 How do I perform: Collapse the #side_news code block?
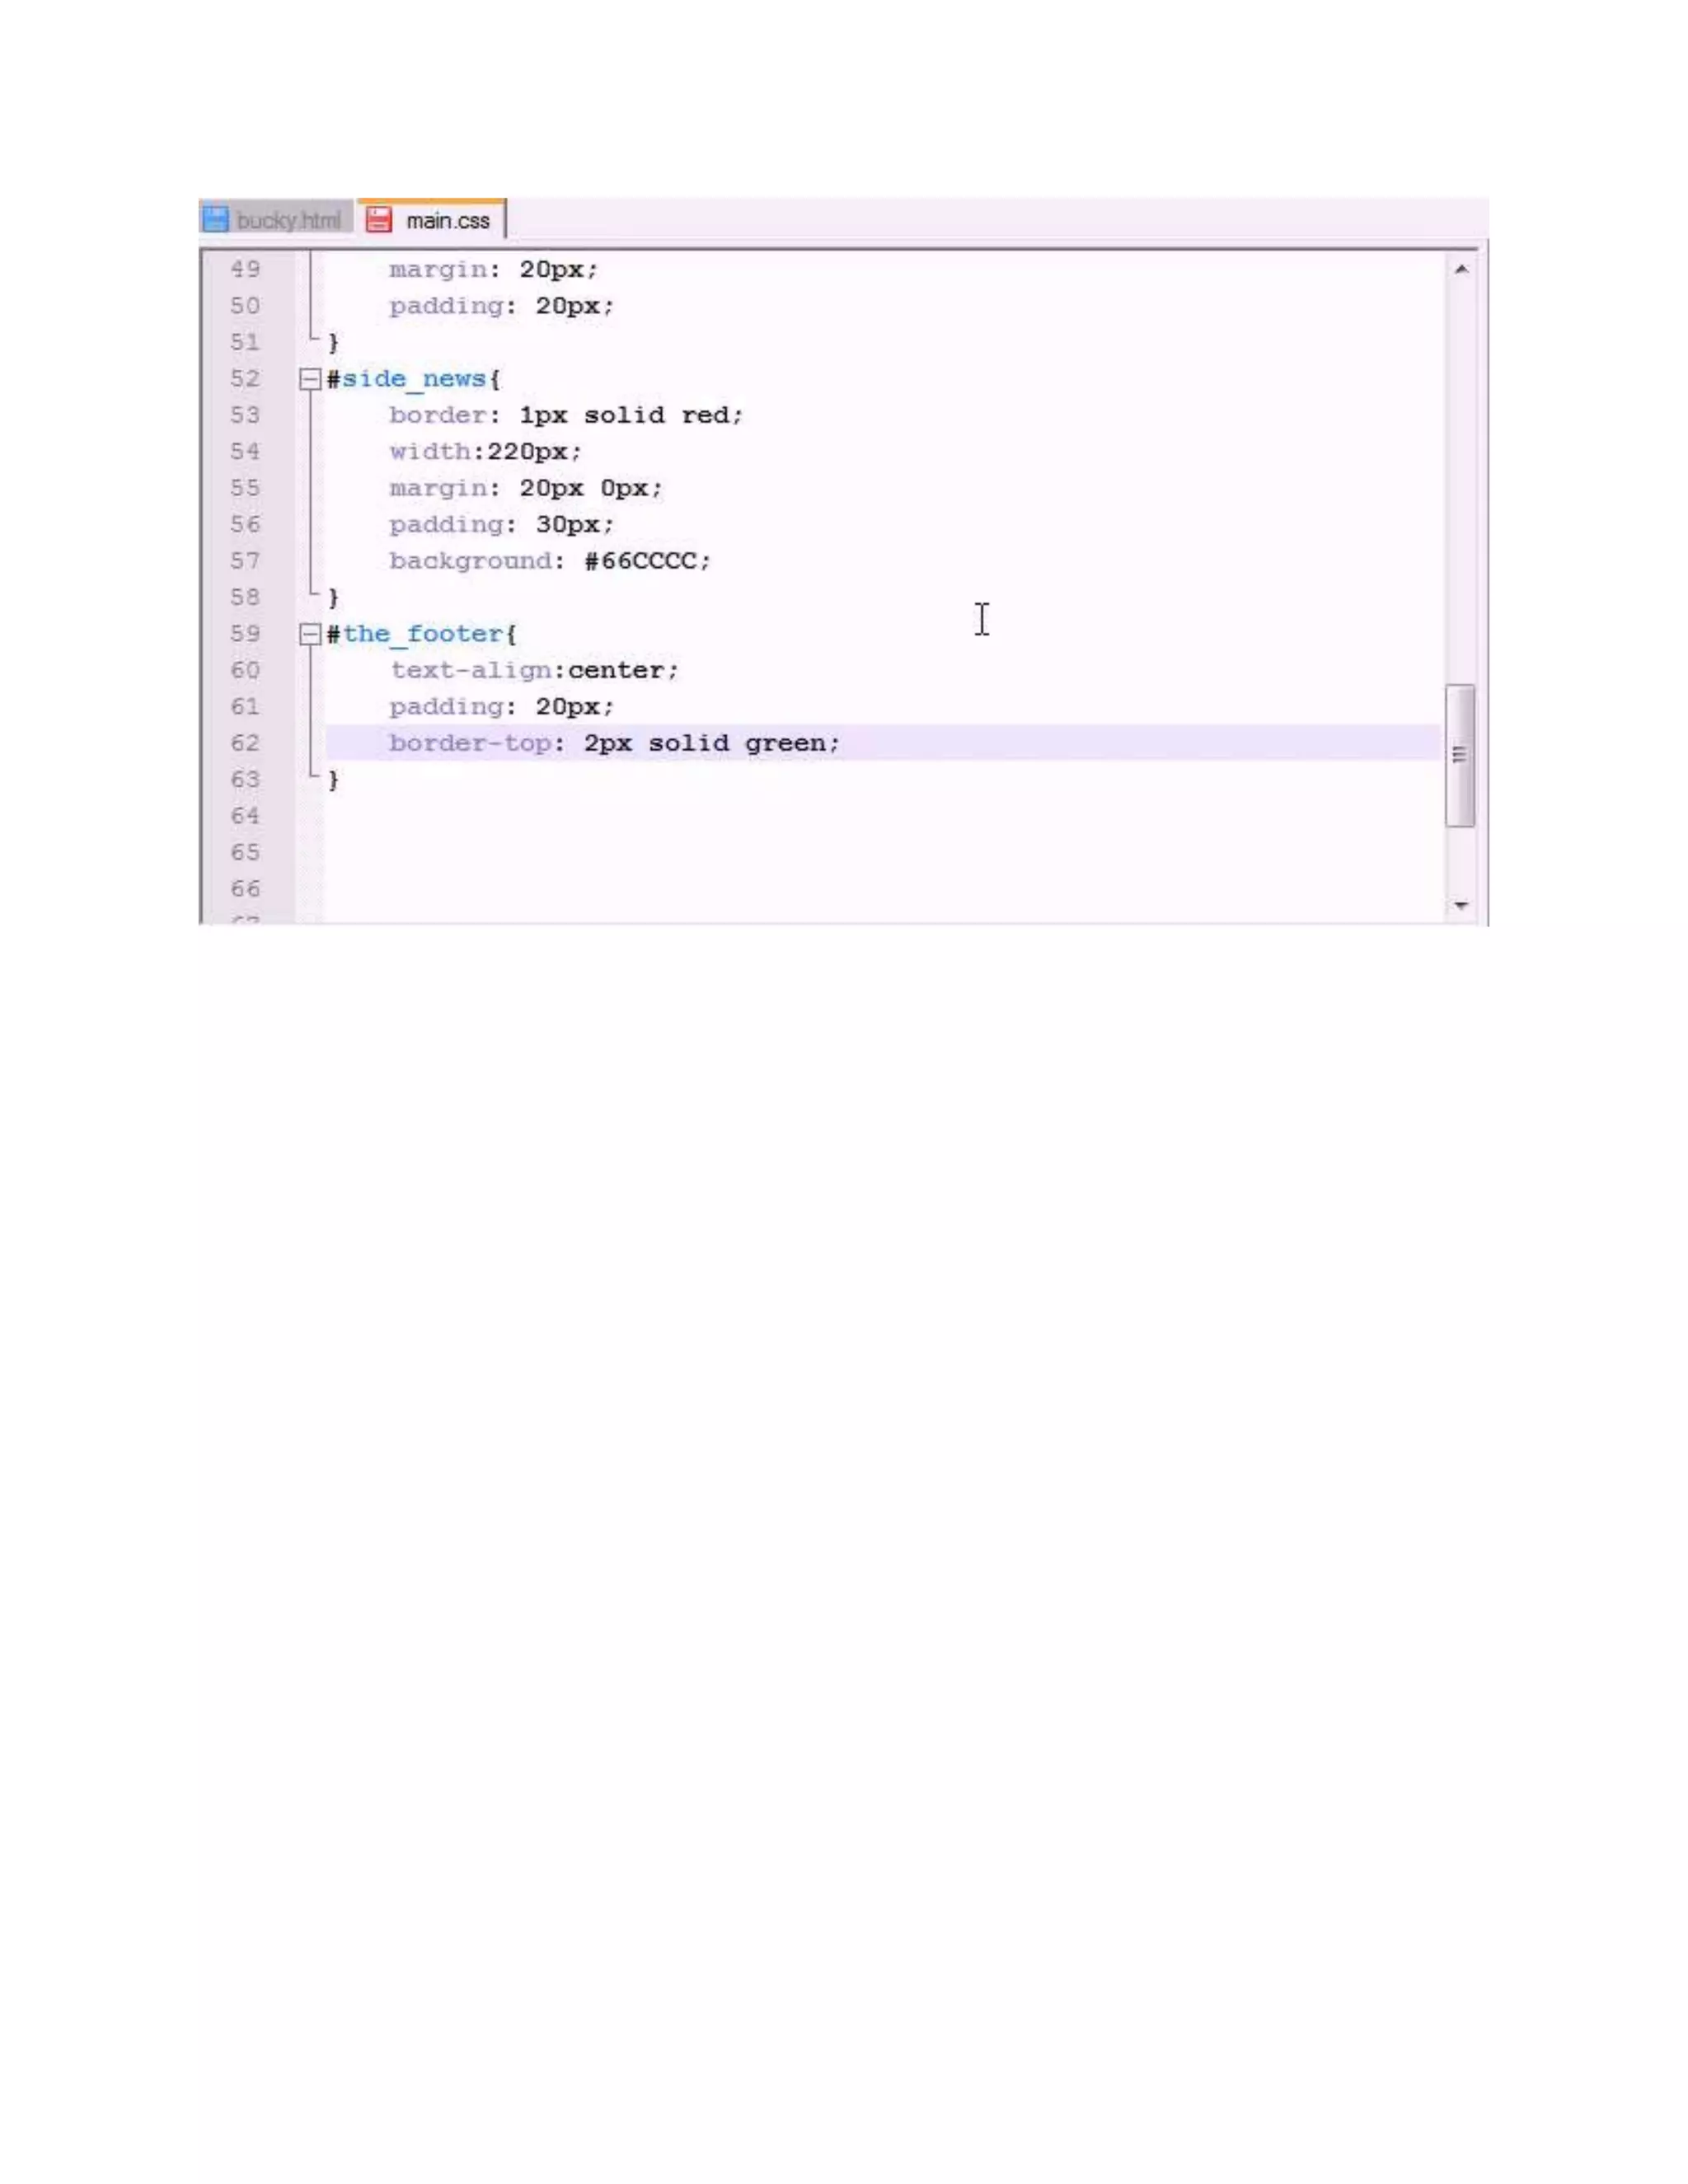point(310,379)
